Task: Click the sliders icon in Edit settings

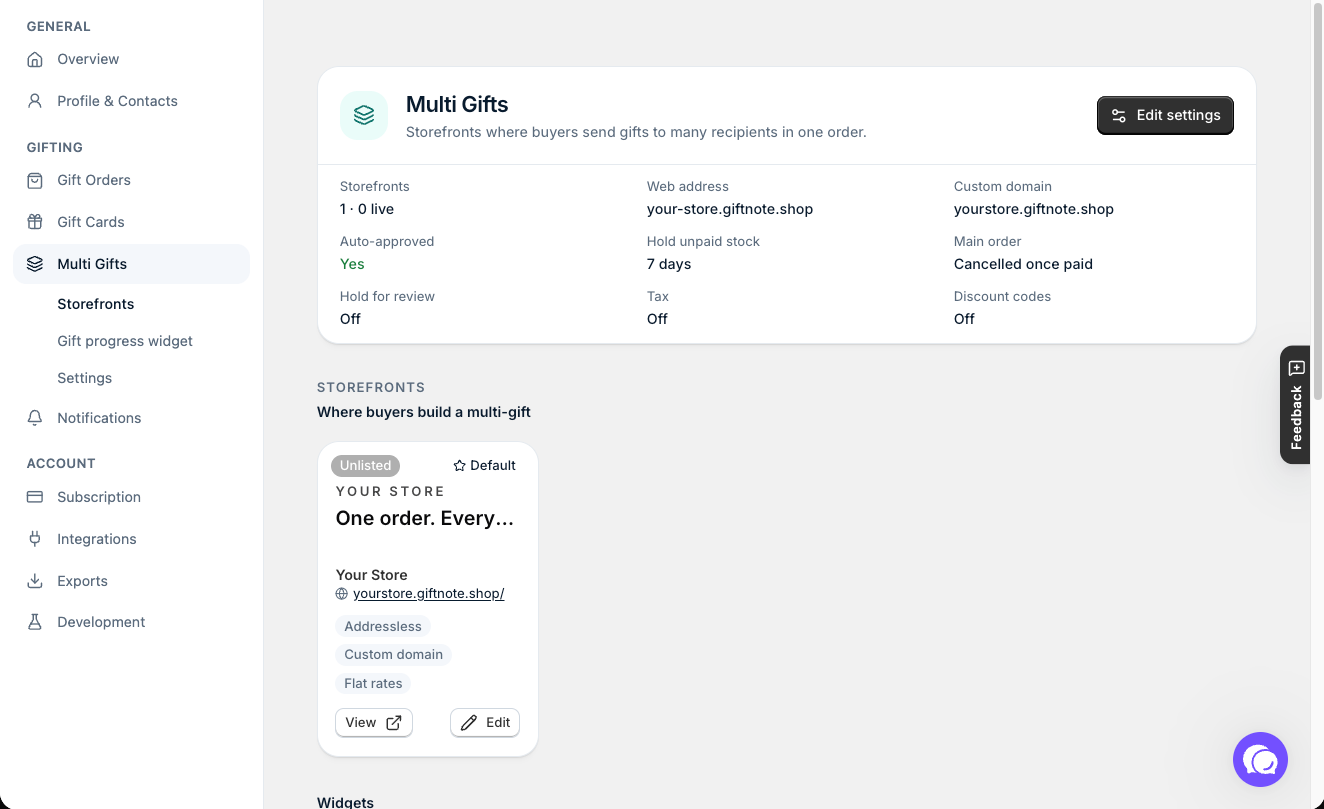Action: pos(1119,115)
